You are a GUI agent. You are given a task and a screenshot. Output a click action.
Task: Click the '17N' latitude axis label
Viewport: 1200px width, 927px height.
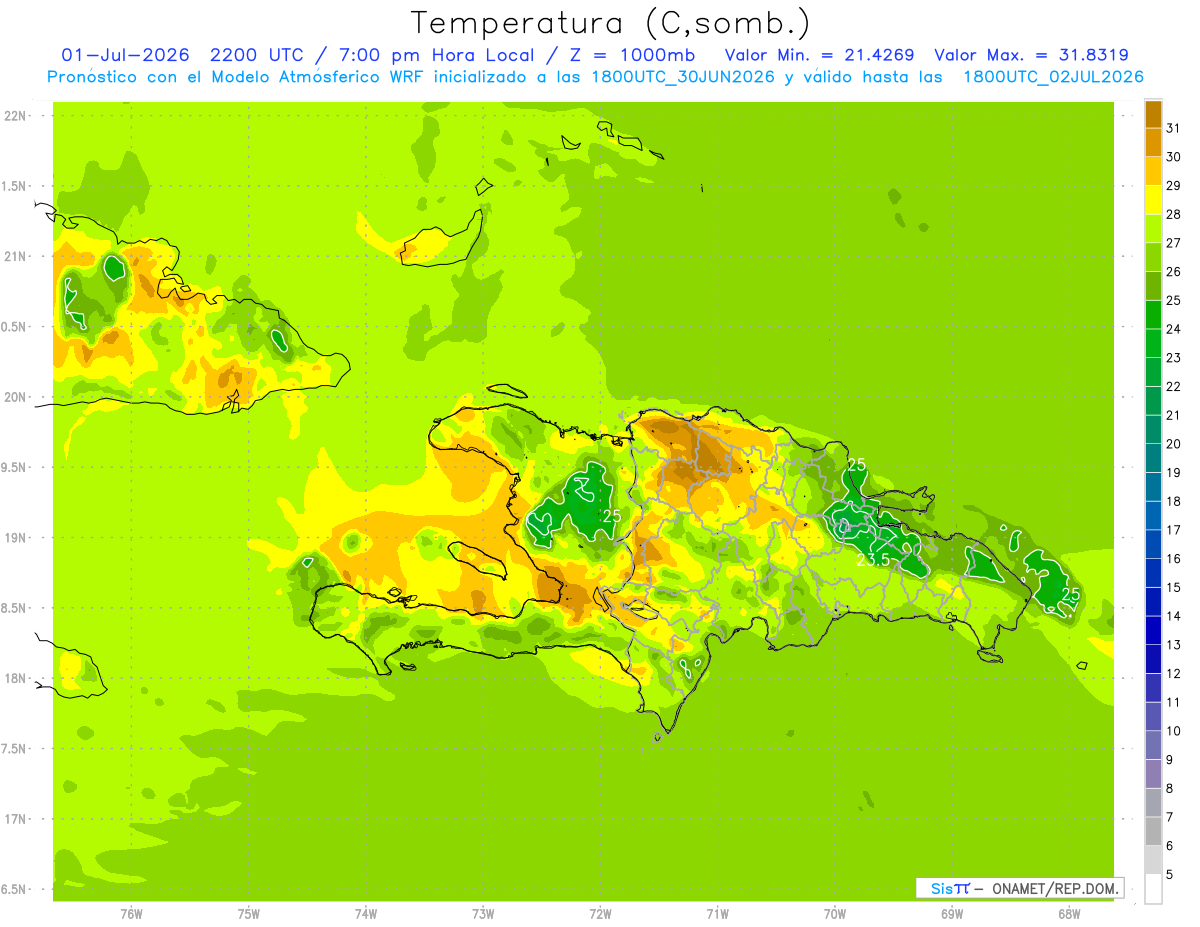pyautogui.click(x=15, y=819)
